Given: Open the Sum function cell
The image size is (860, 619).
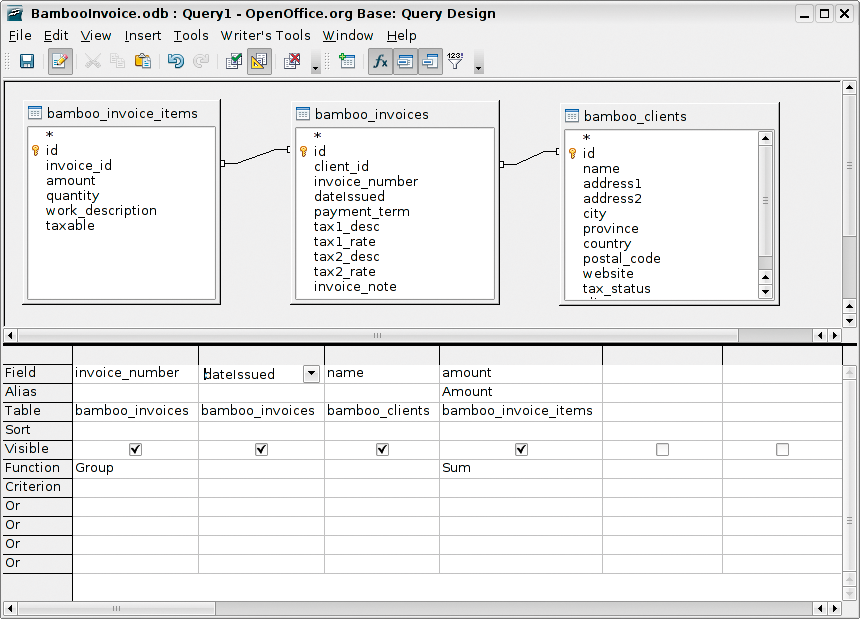Looking at the screenshot, I should pyautogui.click(x=521, y=468).
